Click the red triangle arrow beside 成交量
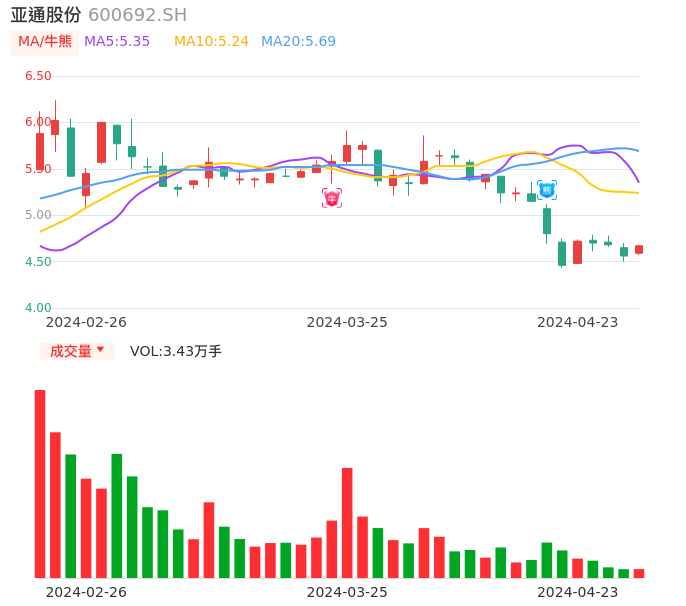686x606 pixels. click(x=100, y=350)
